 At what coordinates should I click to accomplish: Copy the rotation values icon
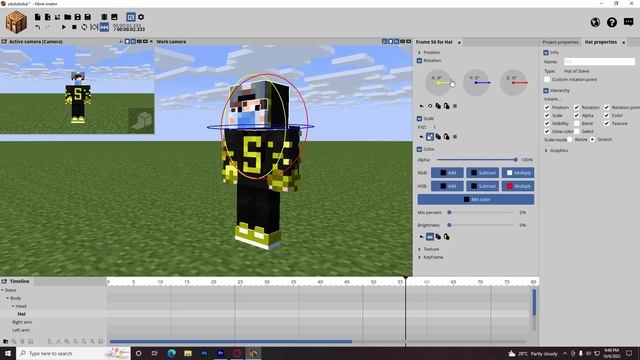438,106
